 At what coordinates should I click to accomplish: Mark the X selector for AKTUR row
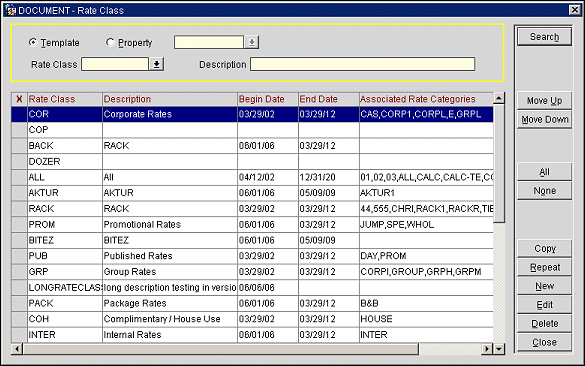point(19,193)
